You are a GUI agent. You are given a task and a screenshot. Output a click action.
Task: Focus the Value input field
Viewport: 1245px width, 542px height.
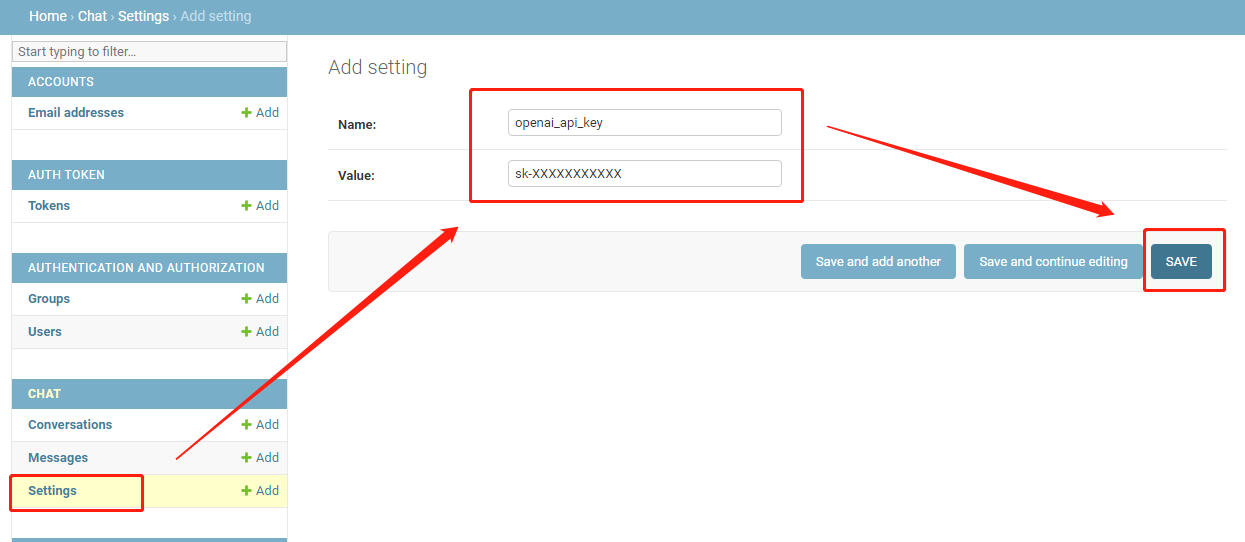point(644,174)
